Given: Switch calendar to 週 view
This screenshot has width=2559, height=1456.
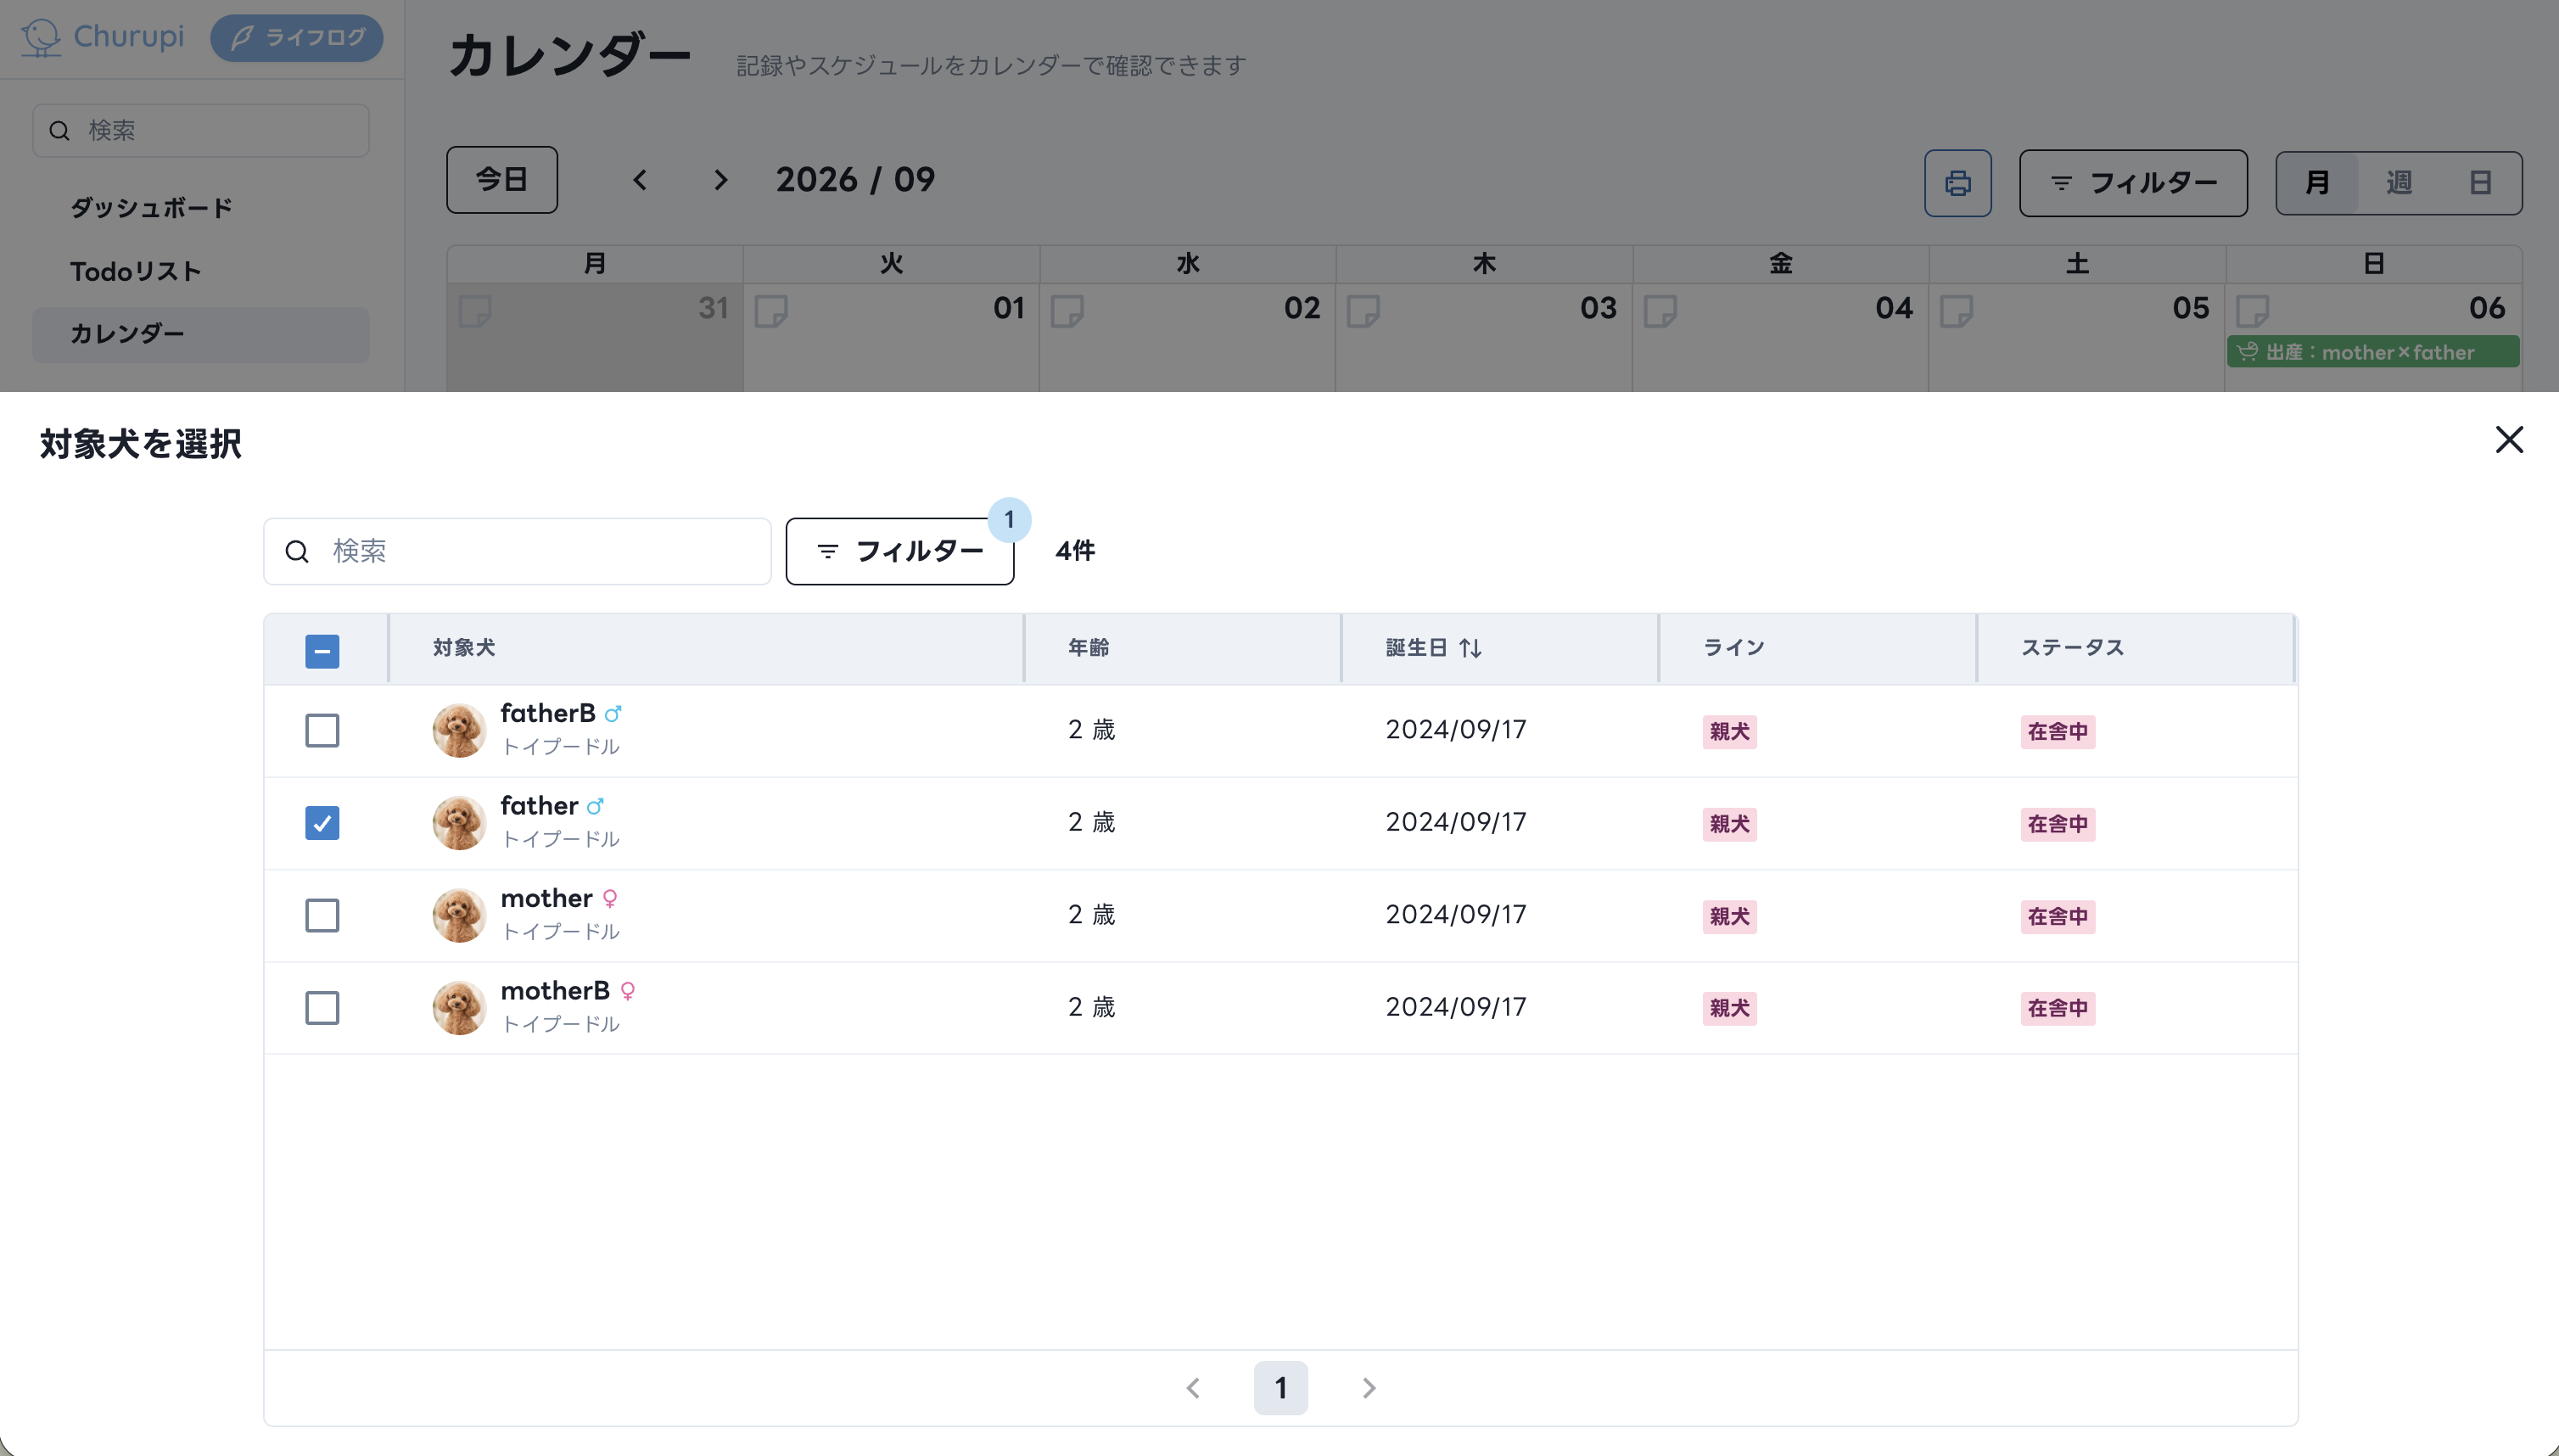Looking at the screenshot, I should coord(2399,183).
